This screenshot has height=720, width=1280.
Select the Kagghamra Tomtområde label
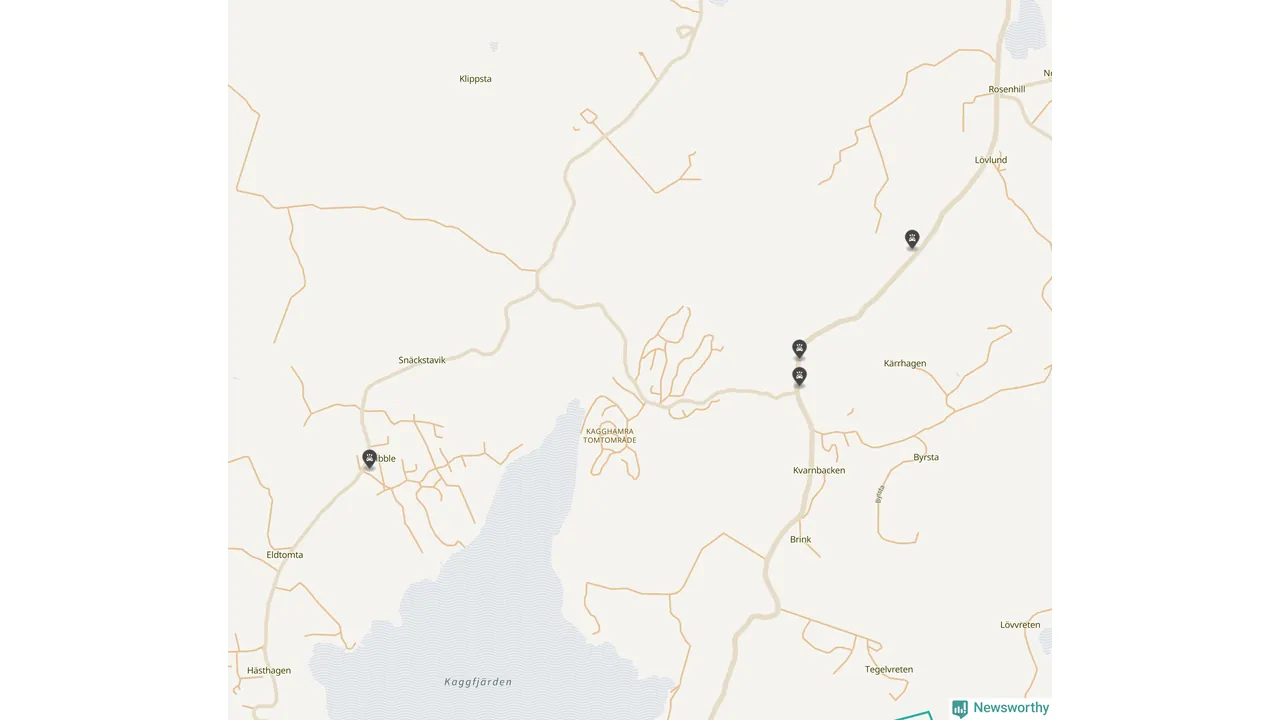[x=610, y=436]
